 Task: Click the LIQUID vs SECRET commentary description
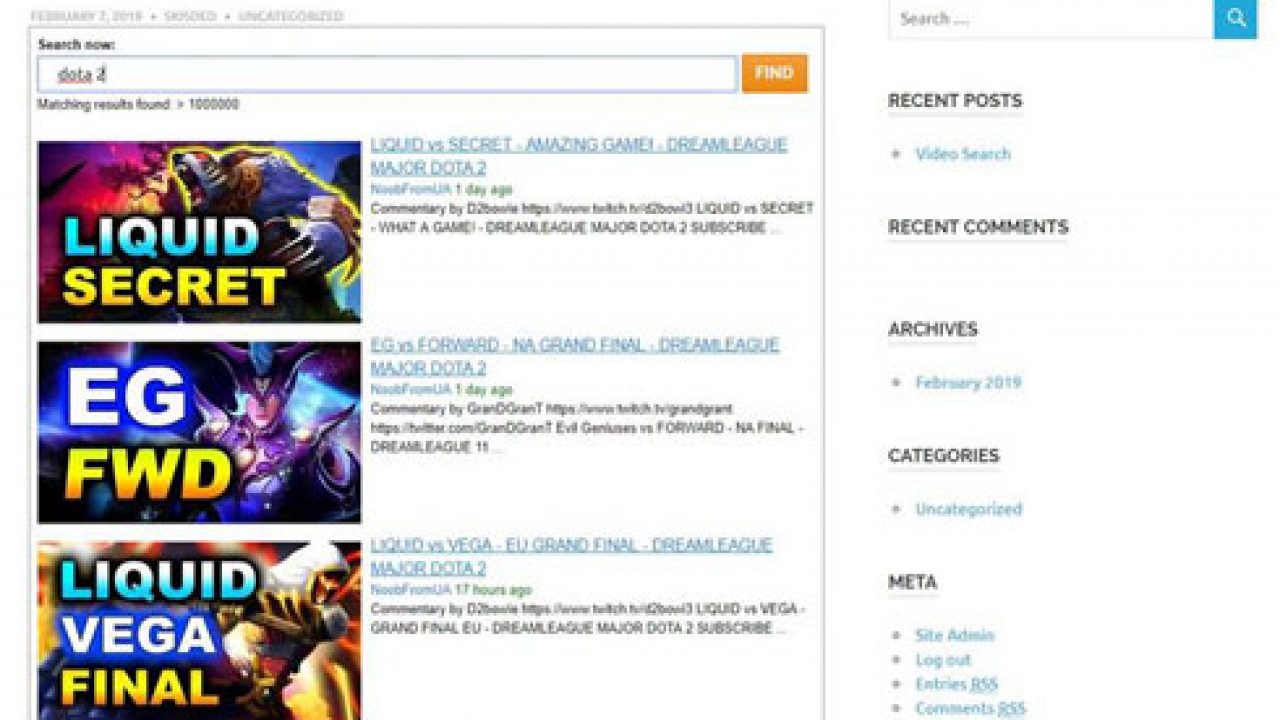coord(592,218)
